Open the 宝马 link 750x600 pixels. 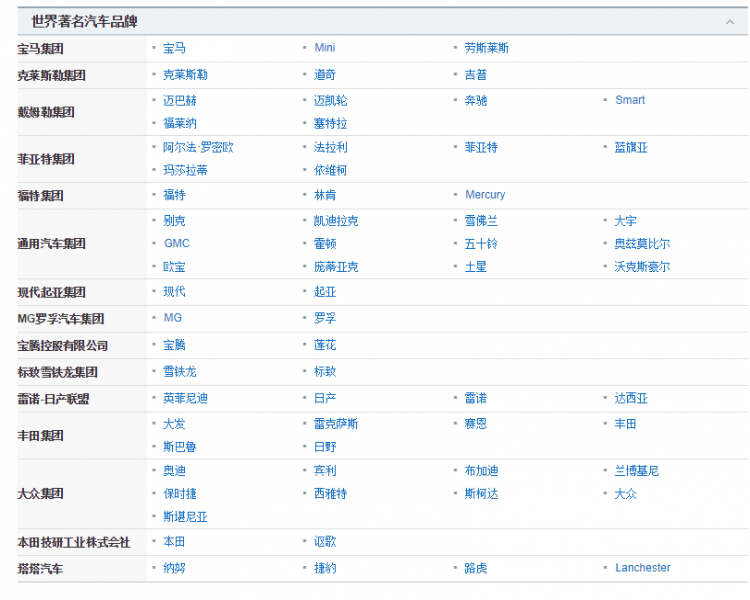point(174,48)
